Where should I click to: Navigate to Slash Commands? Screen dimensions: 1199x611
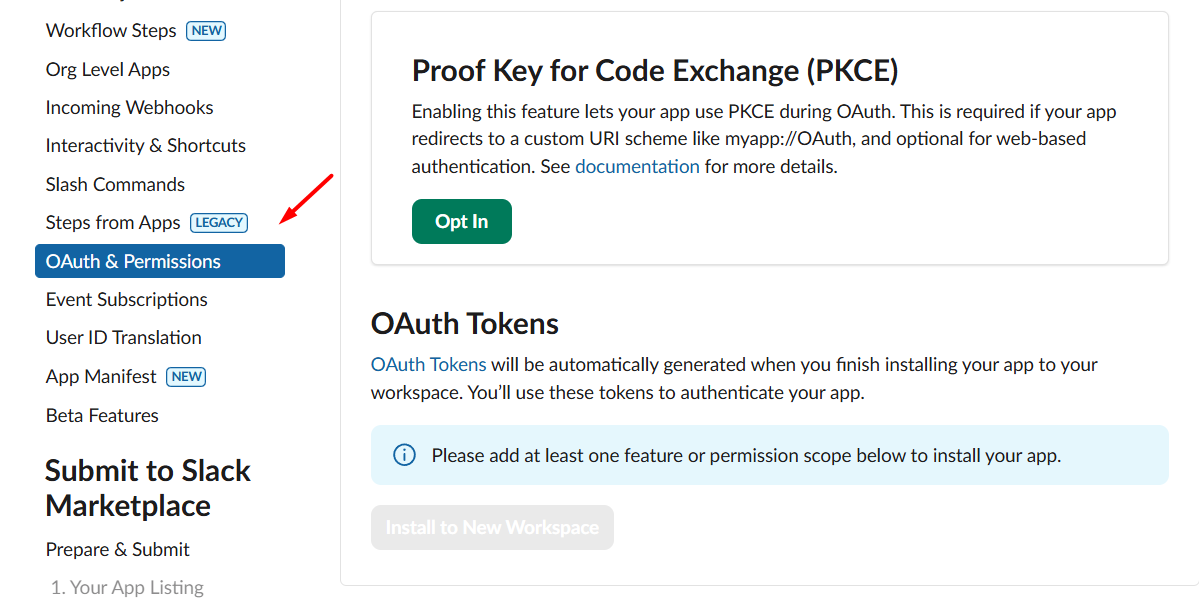(115, 184)
